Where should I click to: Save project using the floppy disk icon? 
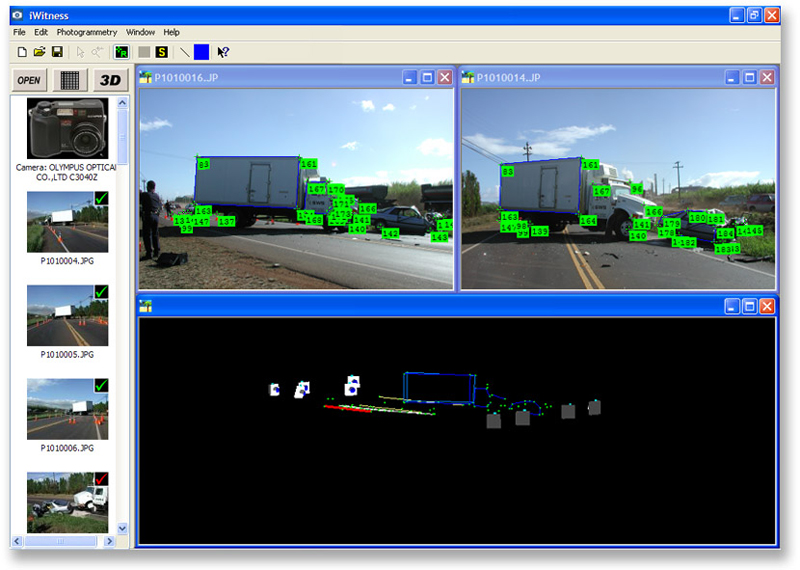coord(57,52)
